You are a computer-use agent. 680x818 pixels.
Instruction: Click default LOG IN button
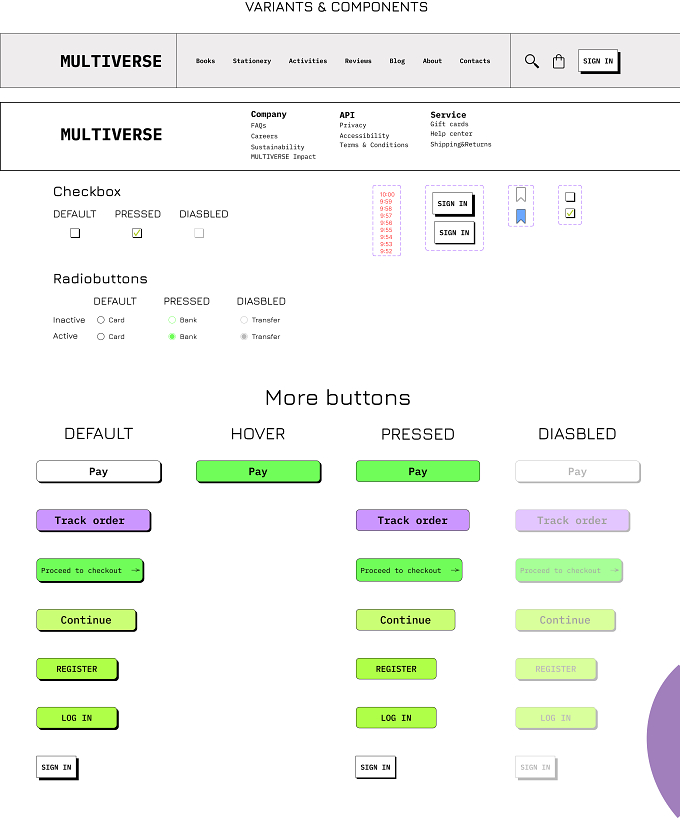pos(77,718)
